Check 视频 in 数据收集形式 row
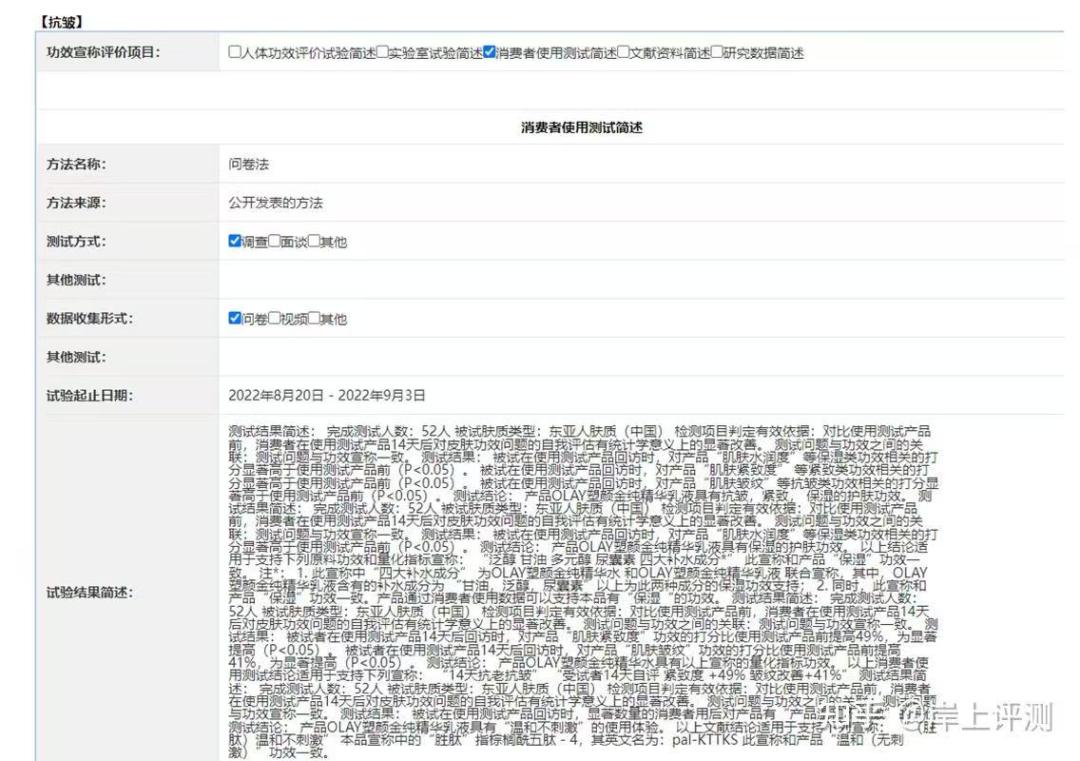Viewport: 1080px width, 761px height. (x=274, y=317)
